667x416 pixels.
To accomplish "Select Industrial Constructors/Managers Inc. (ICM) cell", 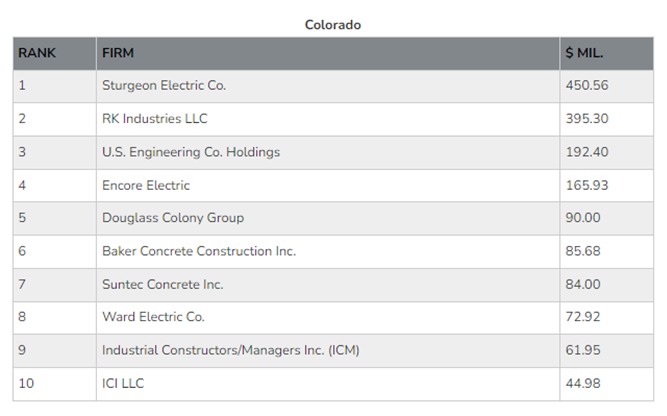I will tap(230, 350).
